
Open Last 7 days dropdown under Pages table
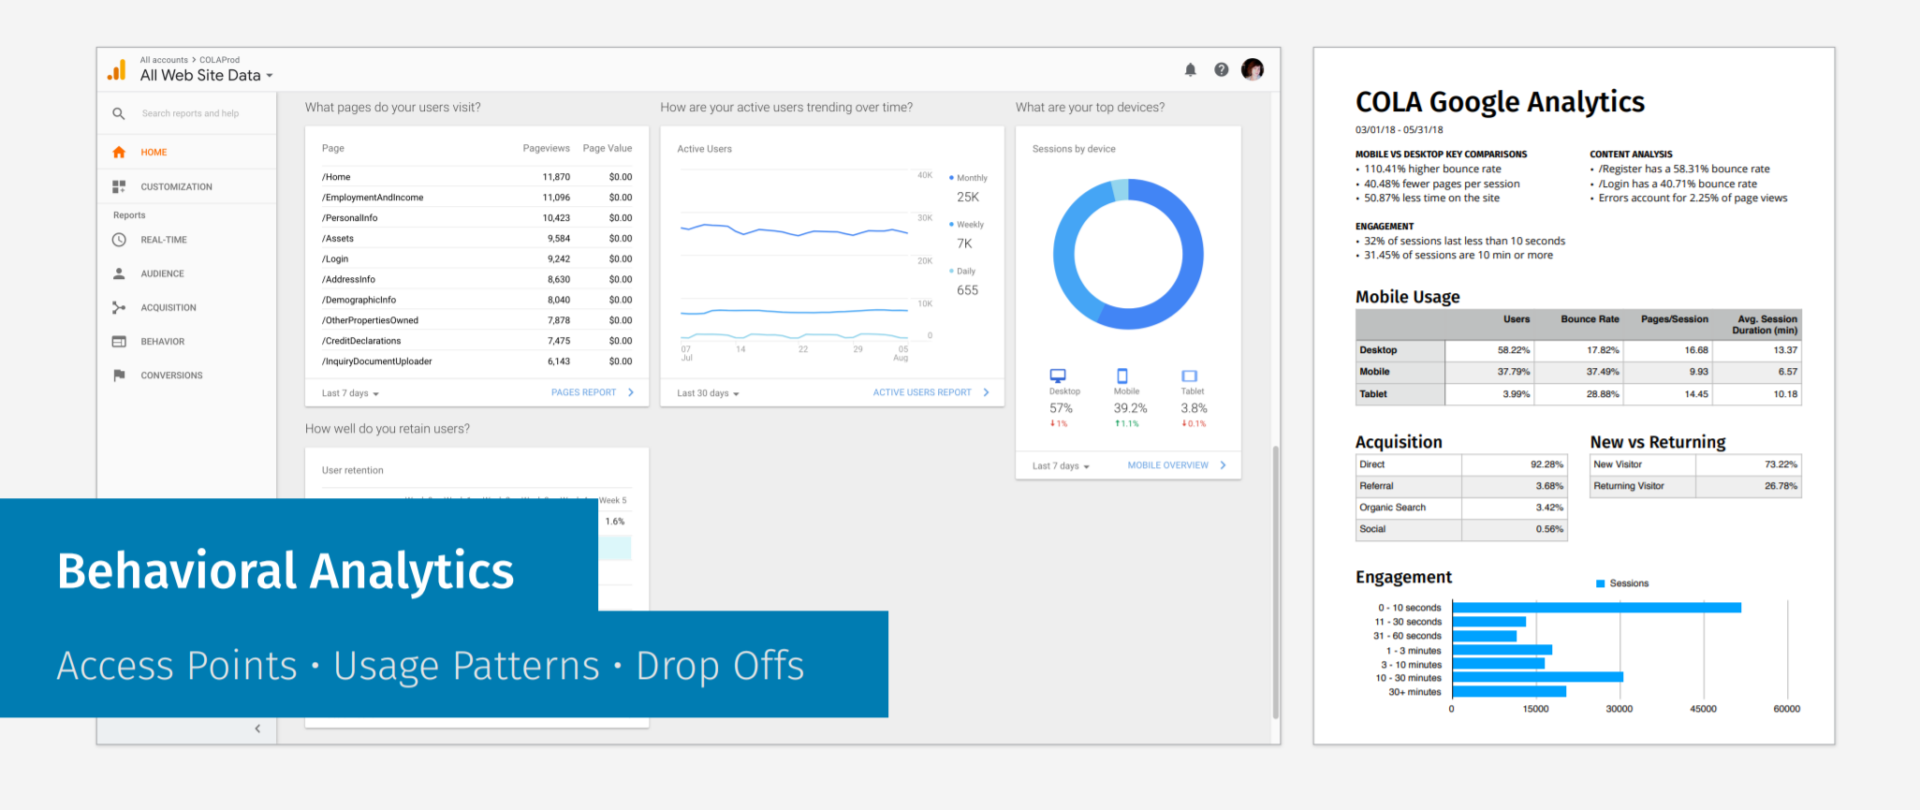(350, 394)
